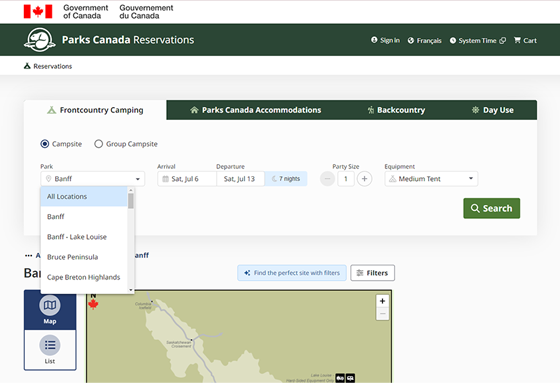Switch to the Day Use tab
Image resolution: width=560 pixels, height=383 pixels.
pyautogui.click(x=493, y=110)
